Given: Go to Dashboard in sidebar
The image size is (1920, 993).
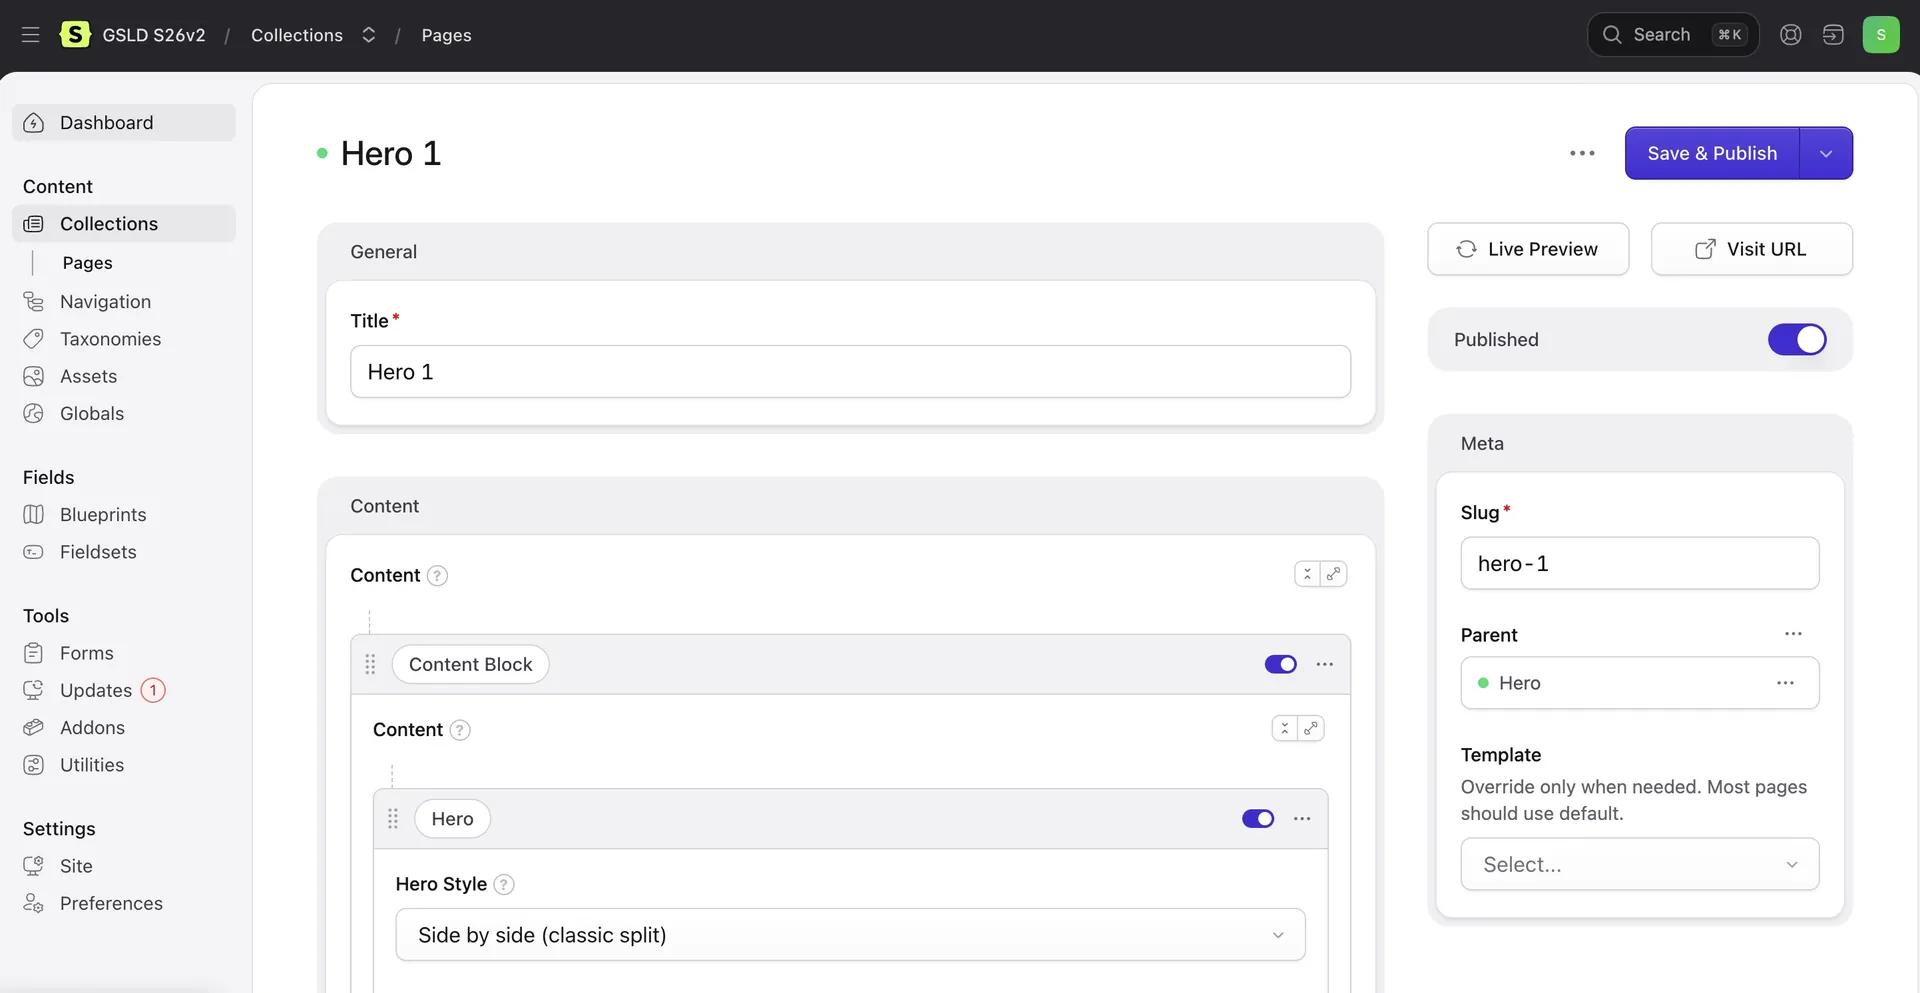Looking at the screenshot, I should coord(124,123).
